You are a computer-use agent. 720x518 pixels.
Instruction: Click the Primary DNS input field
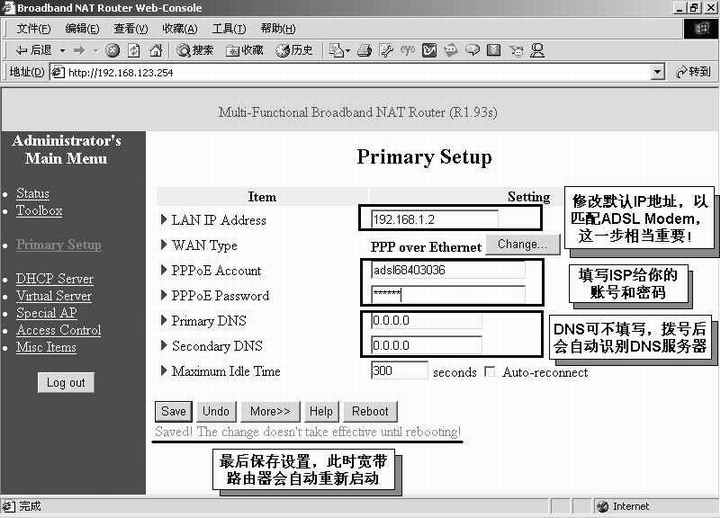(x=427, y=321)
